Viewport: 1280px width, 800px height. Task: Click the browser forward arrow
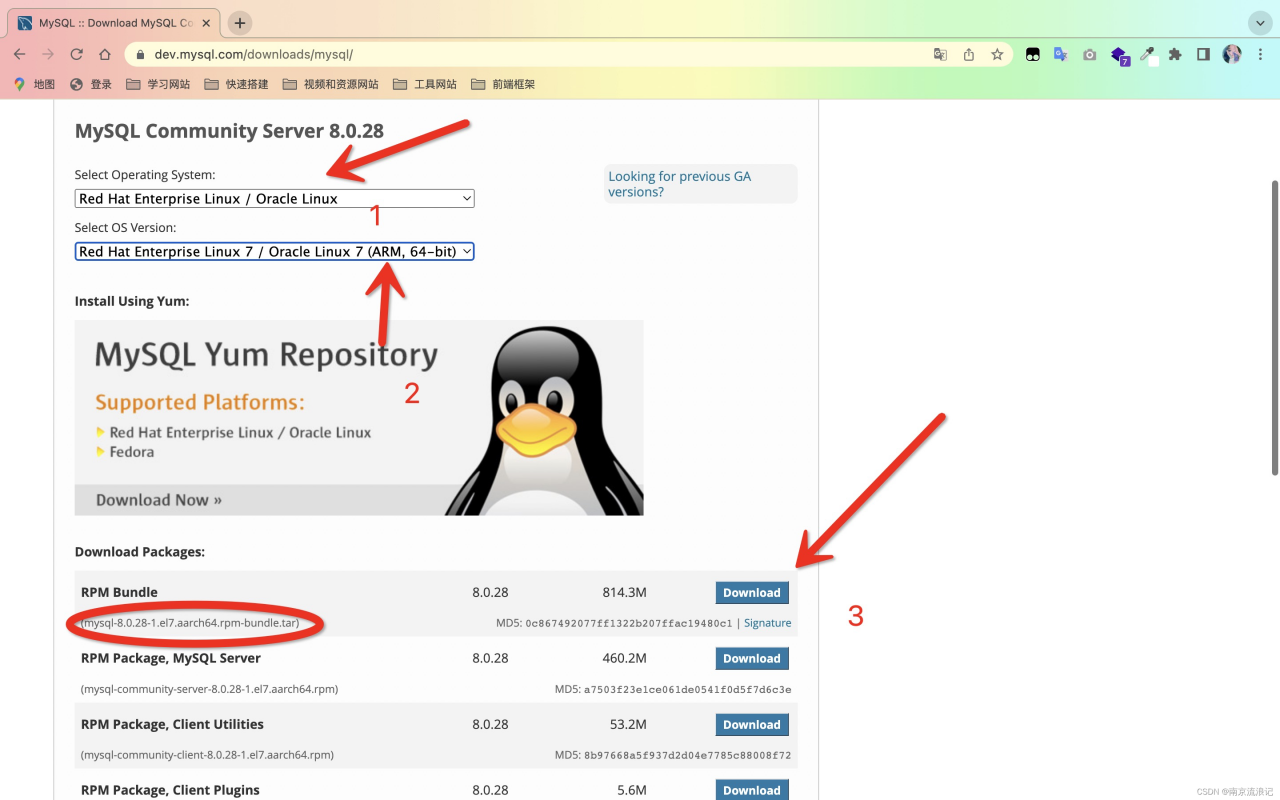48,54
